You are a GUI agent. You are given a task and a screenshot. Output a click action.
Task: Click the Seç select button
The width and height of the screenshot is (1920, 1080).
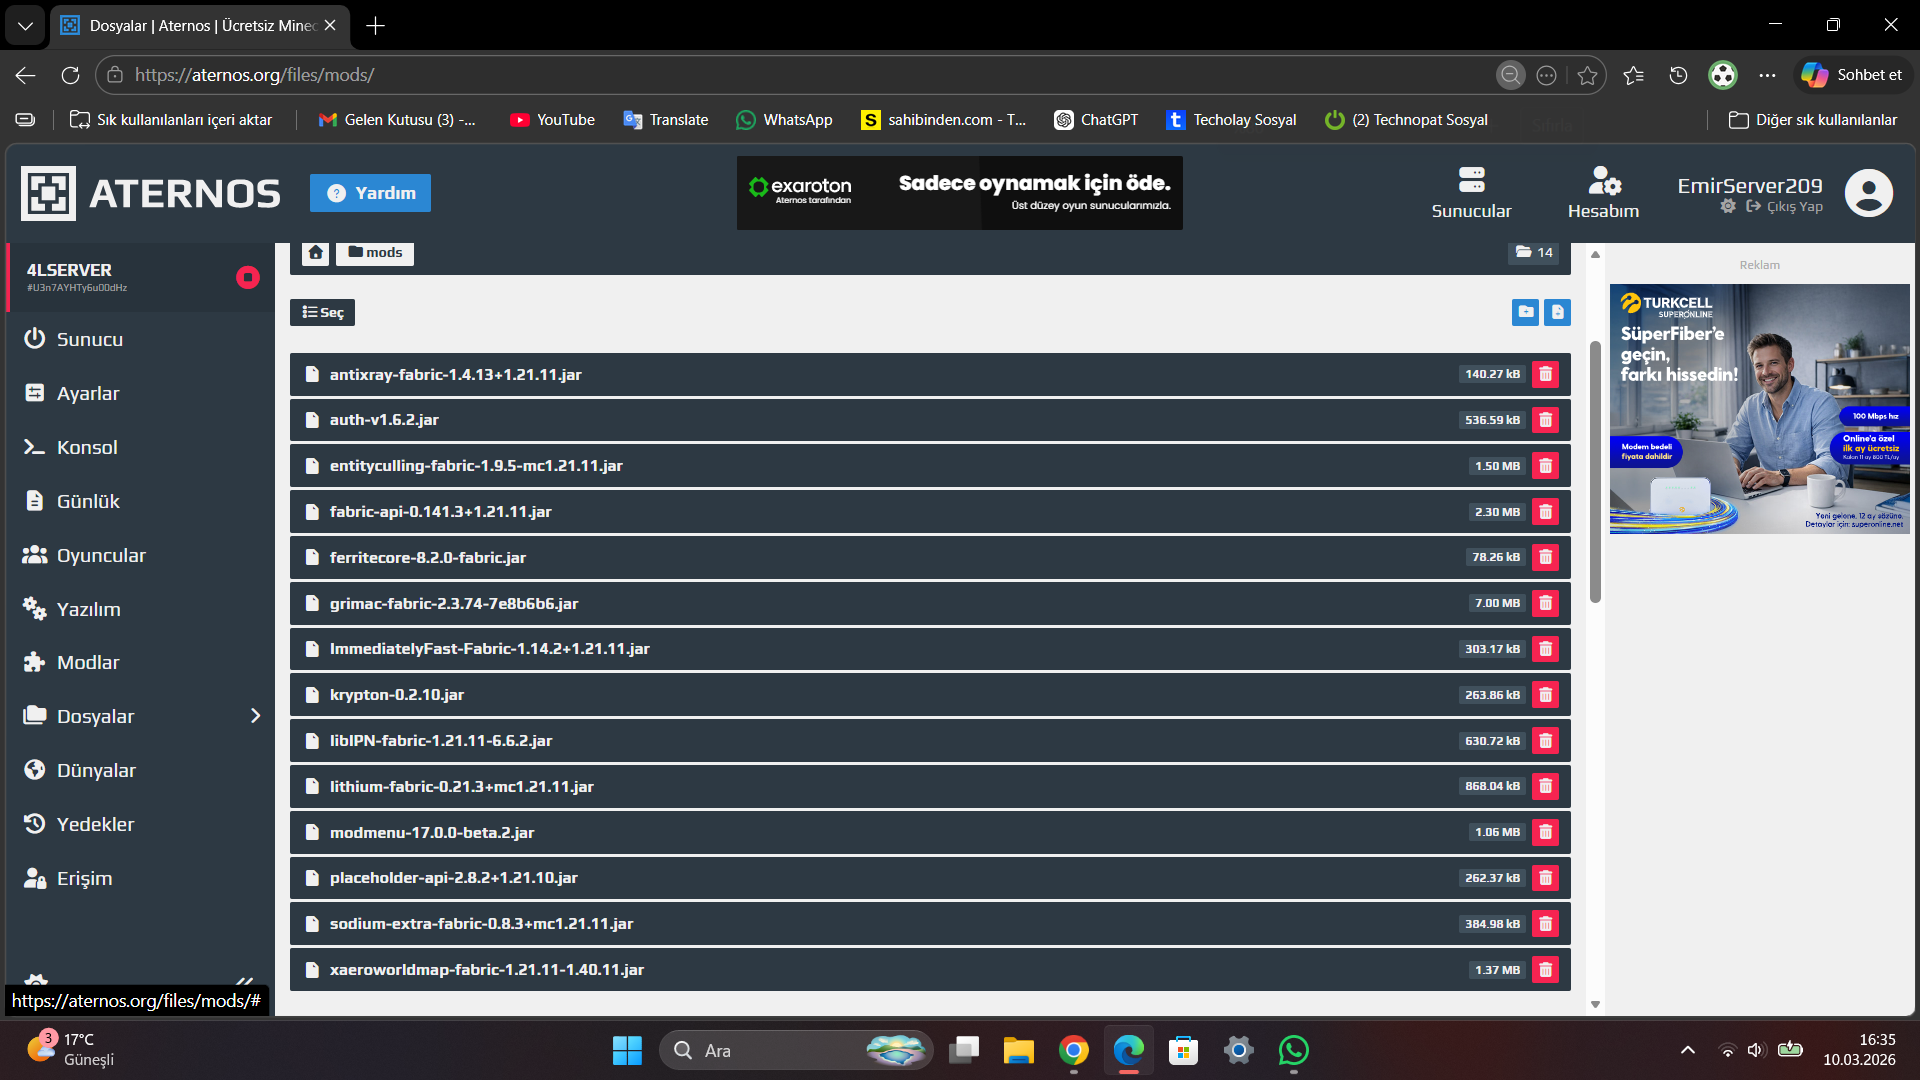322,312
